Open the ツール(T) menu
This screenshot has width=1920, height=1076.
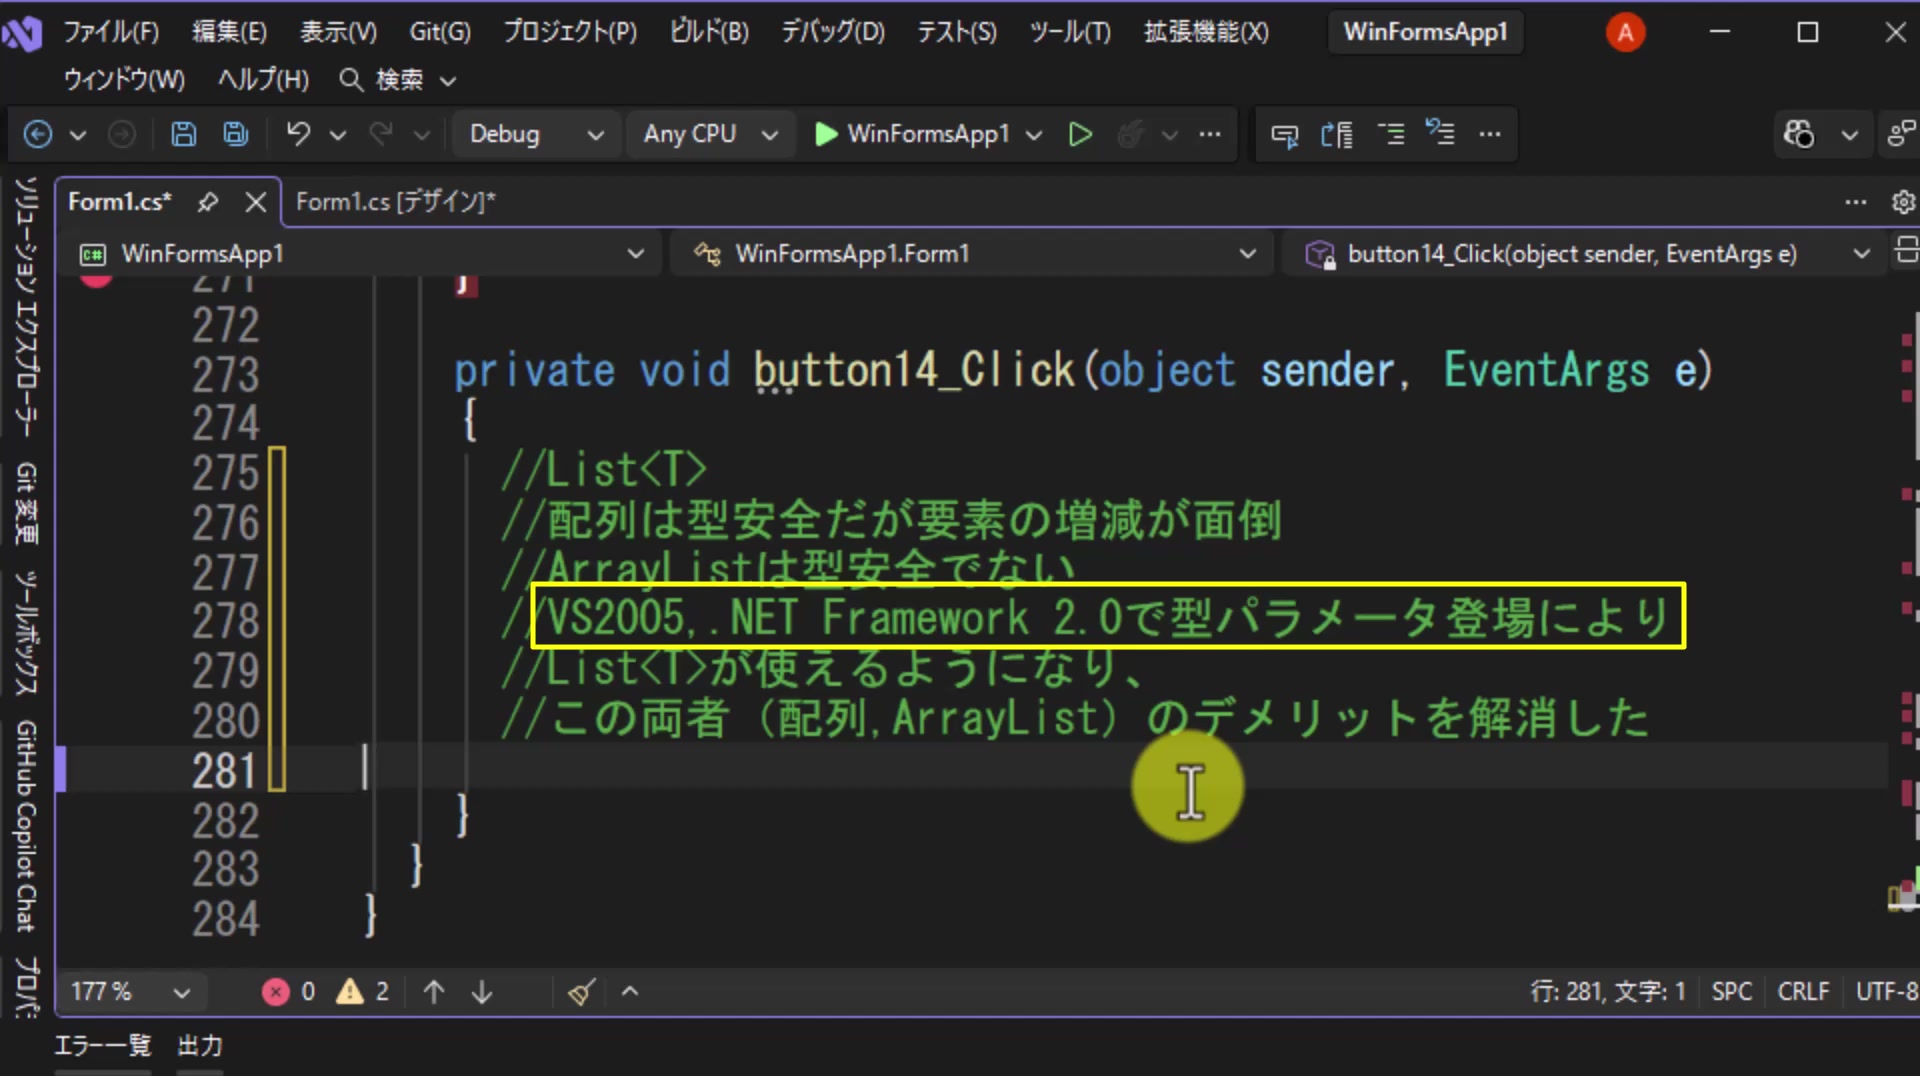click(x=1070, y=32)
